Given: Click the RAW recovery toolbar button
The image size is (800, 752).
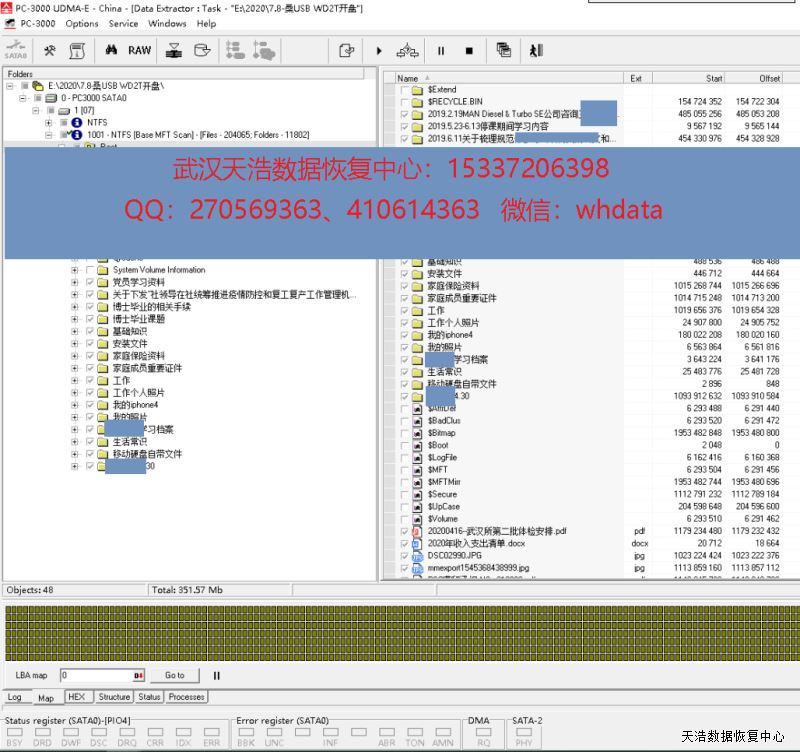Looking at the screenshot, I should coord(139,50).
